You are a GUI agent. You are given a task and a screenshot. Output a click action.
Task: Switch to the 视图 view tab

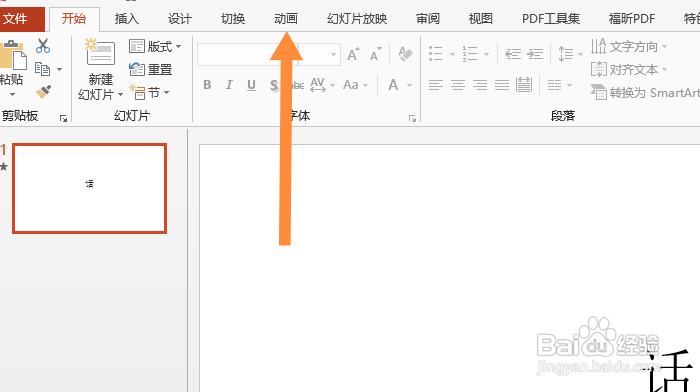(x=480, y=19)
